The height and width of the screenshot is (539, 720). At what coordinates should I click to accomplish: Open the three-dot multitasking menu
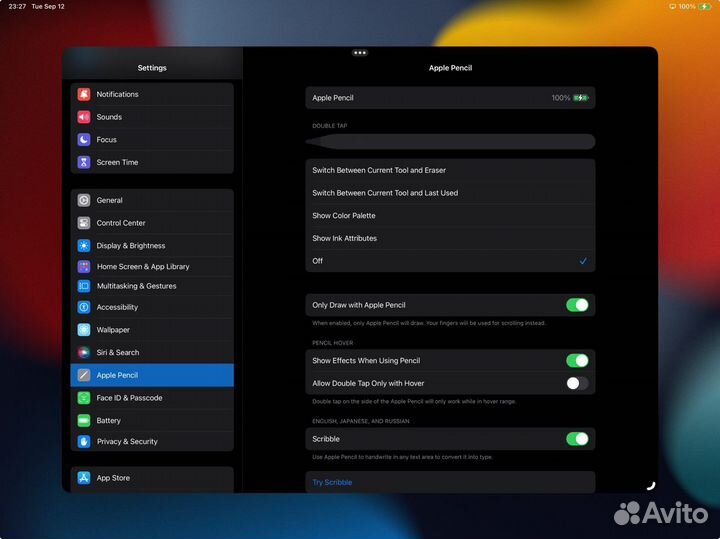tap(360, 53)
